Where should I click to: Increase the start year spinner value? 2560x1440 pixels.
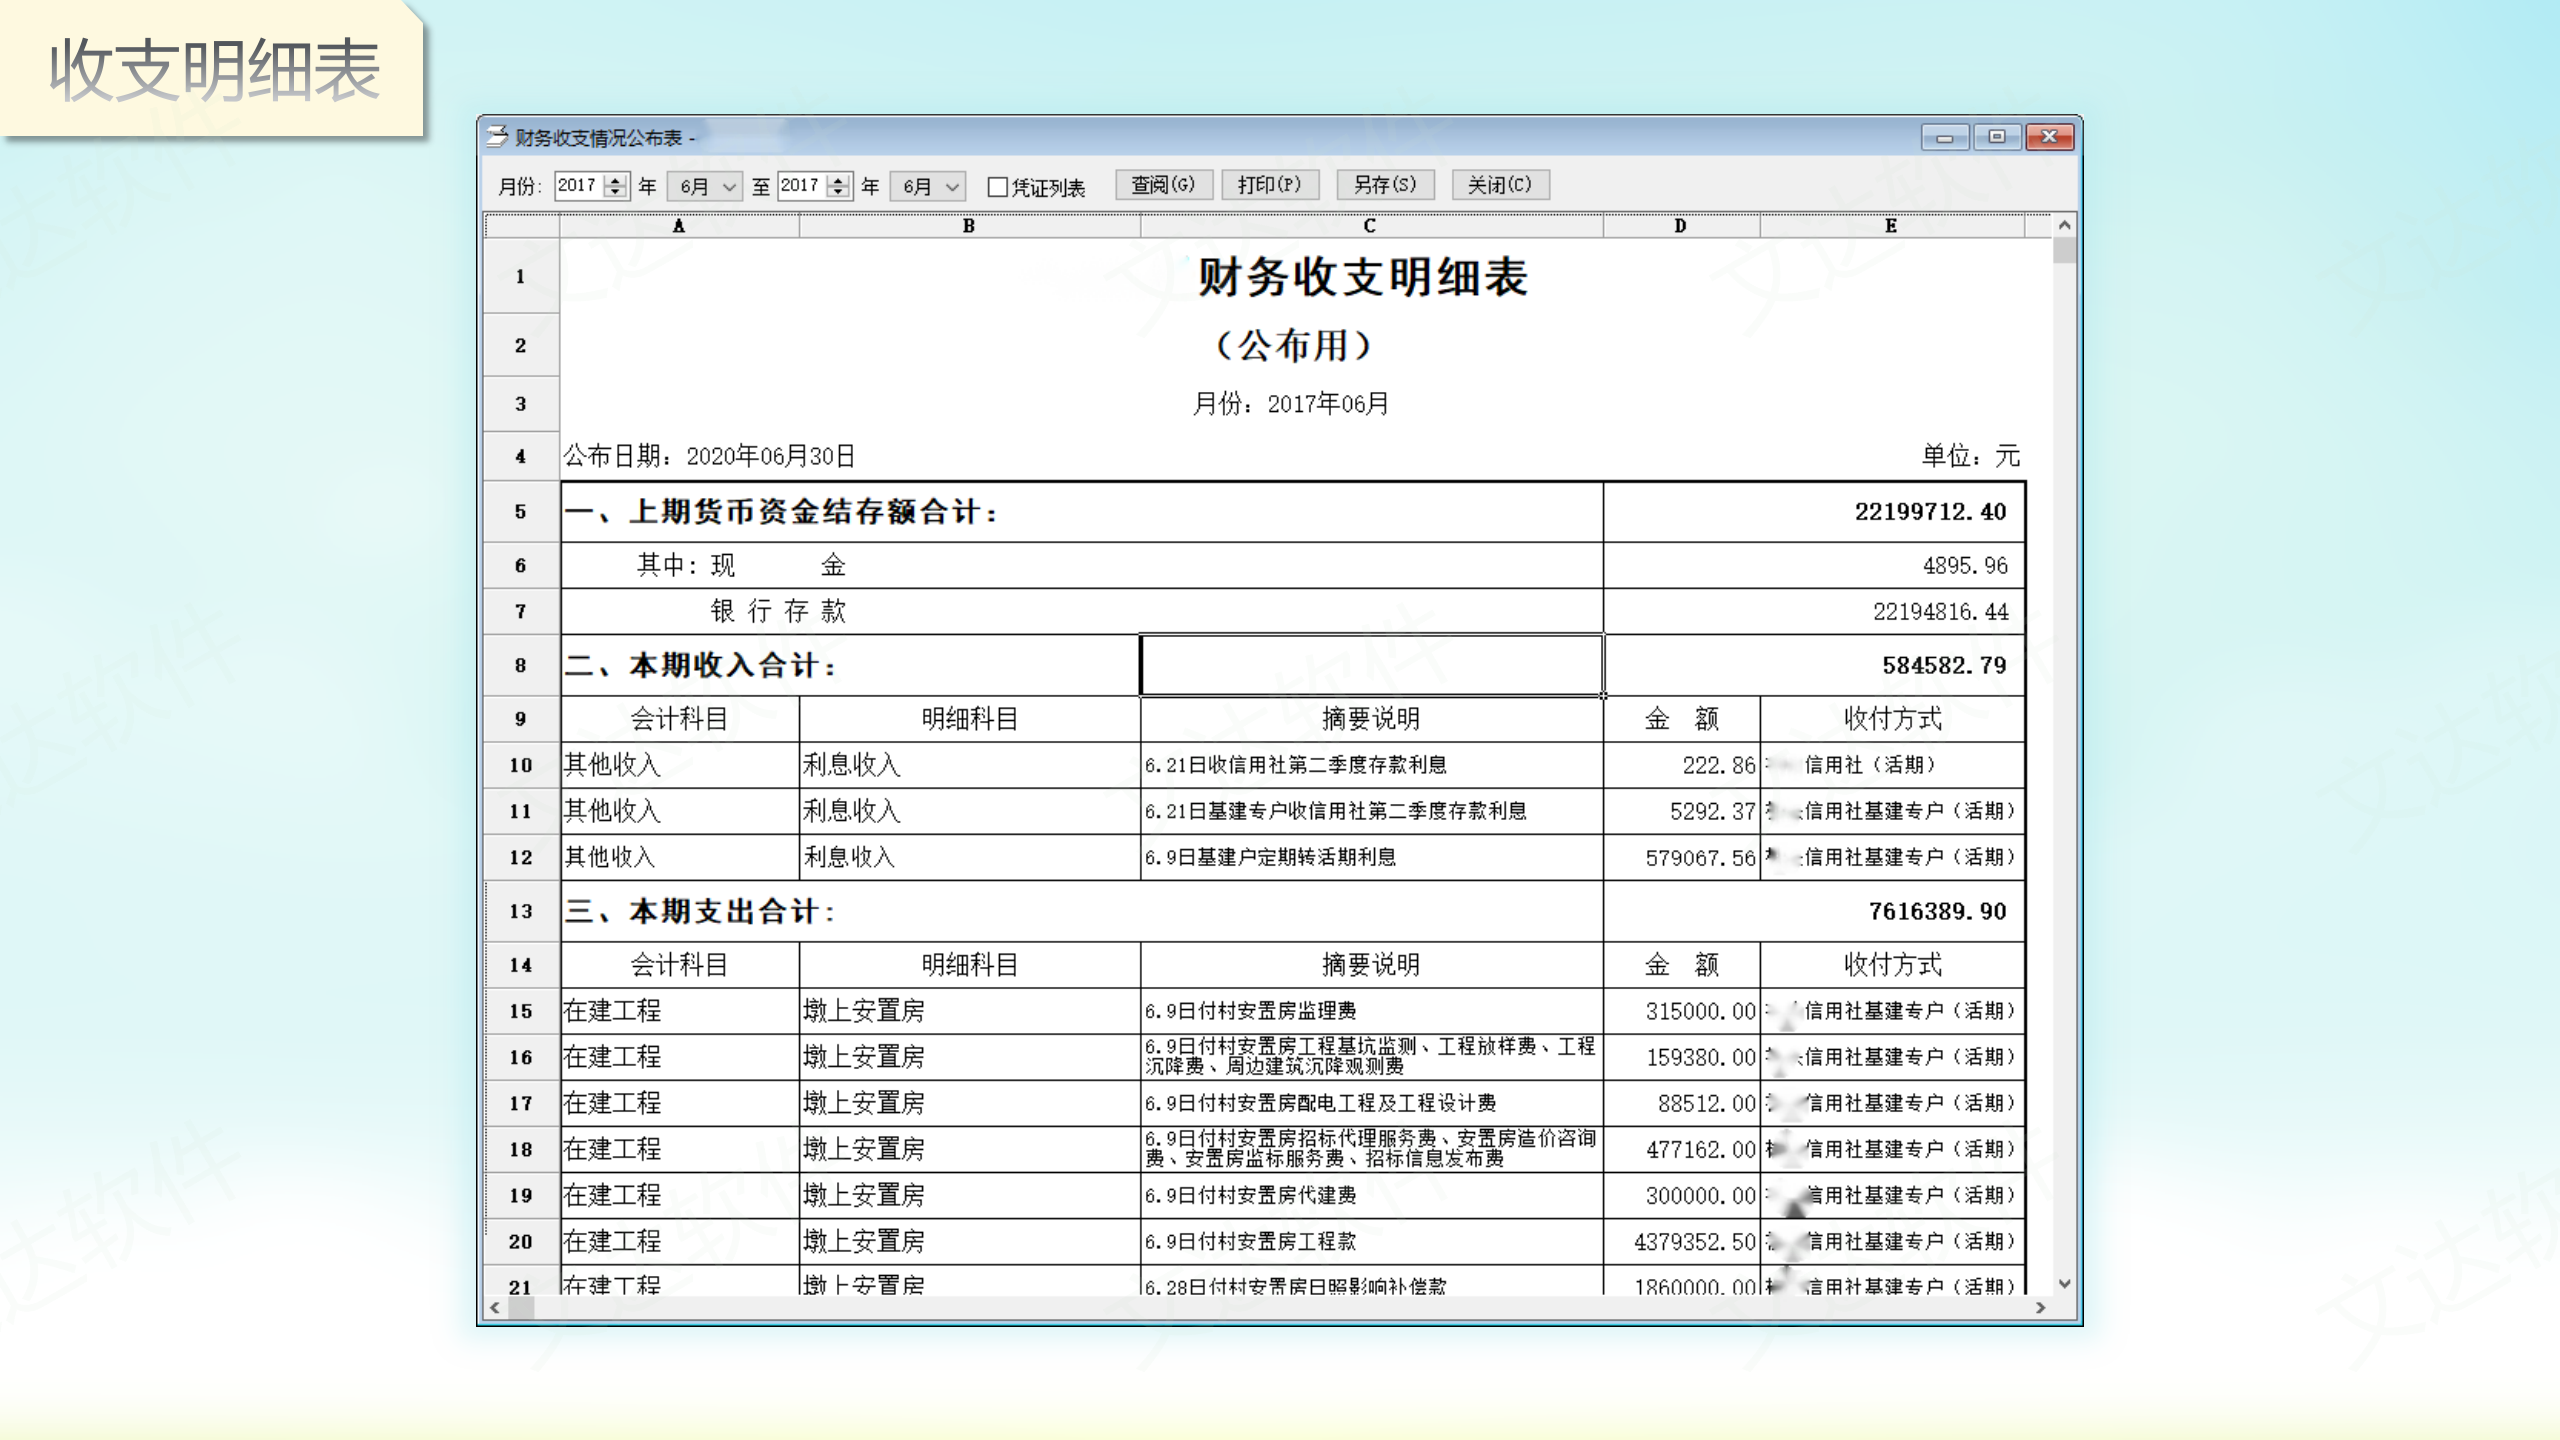tap(616, 180)
